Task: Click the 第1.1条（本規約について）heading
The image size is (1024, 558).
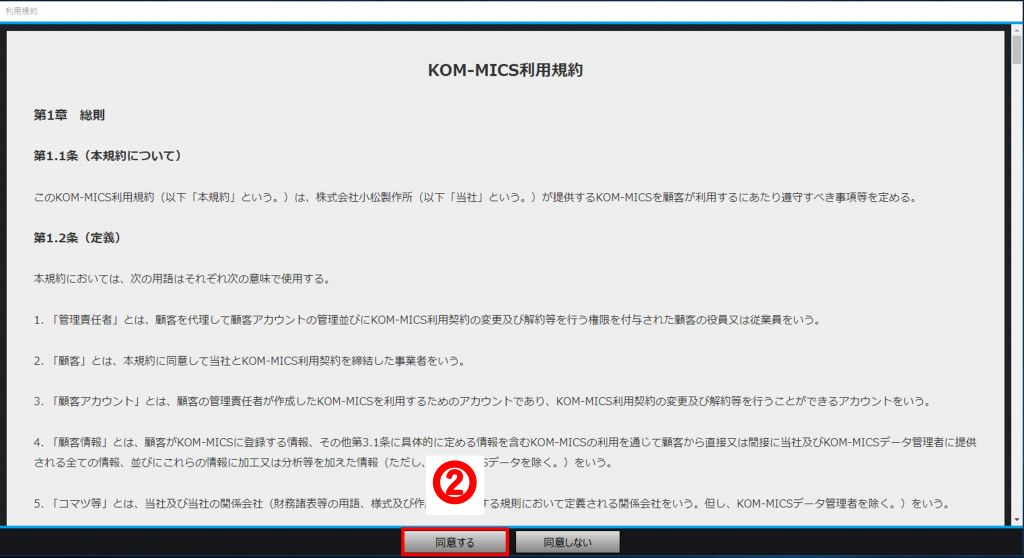Action: [108, 156]
